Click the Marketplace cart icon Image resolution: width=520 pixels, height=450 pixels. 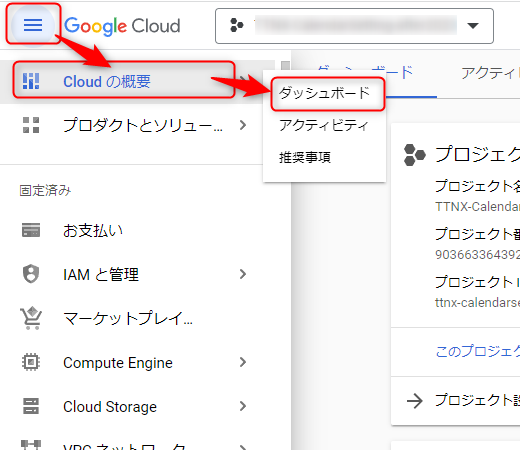click(x=31, y=318)
